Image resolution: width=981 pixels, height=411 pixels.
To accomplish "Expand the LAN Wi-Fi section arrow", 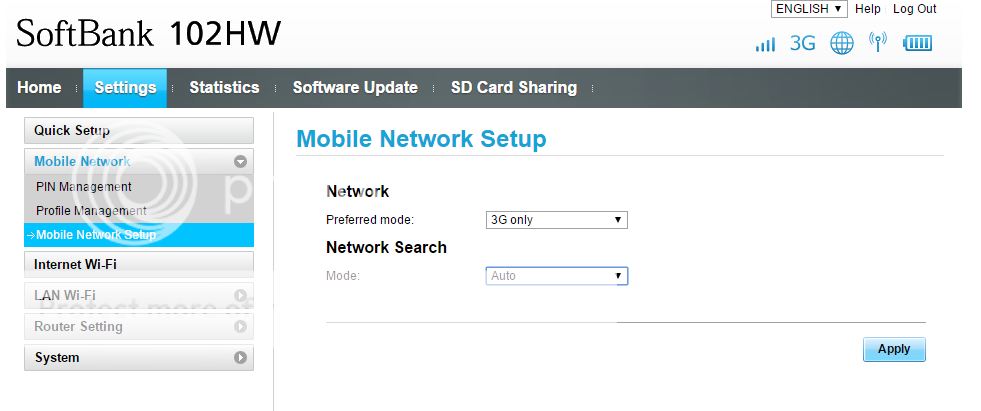I will pos(240,295).
